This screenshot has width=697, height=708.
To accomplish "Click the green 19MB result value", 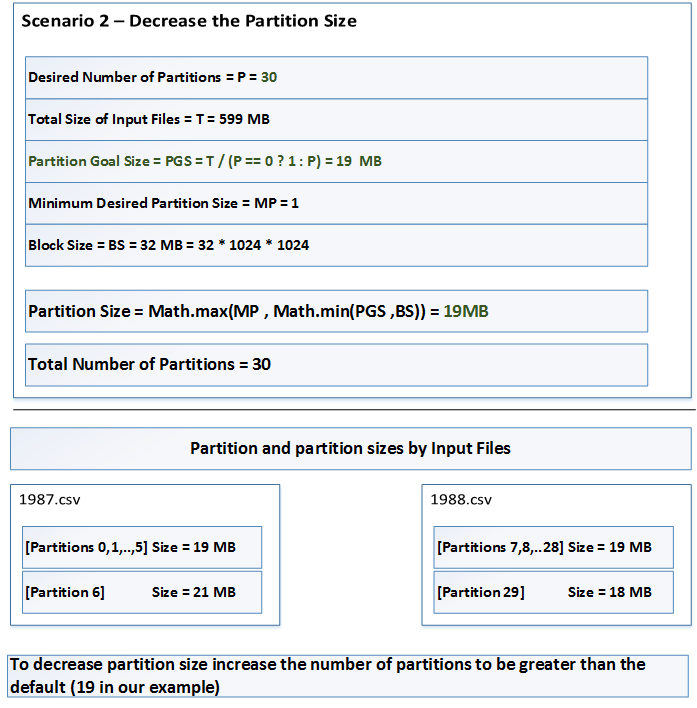I will (466, 311).
